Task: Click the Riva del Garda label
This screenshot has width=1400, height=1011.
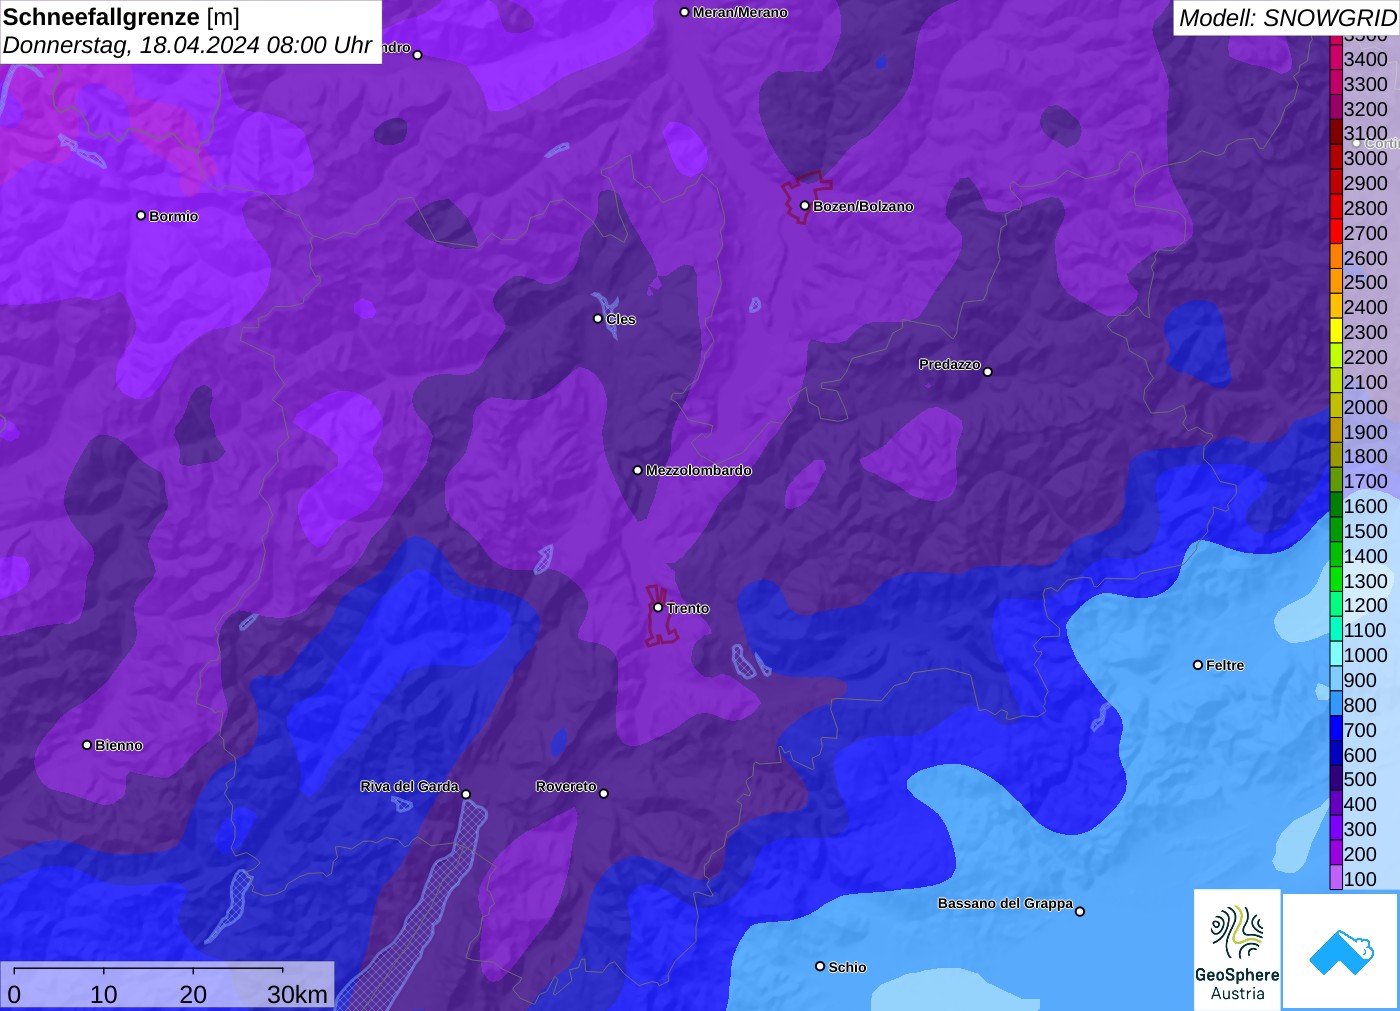Action: click(409, 786)
